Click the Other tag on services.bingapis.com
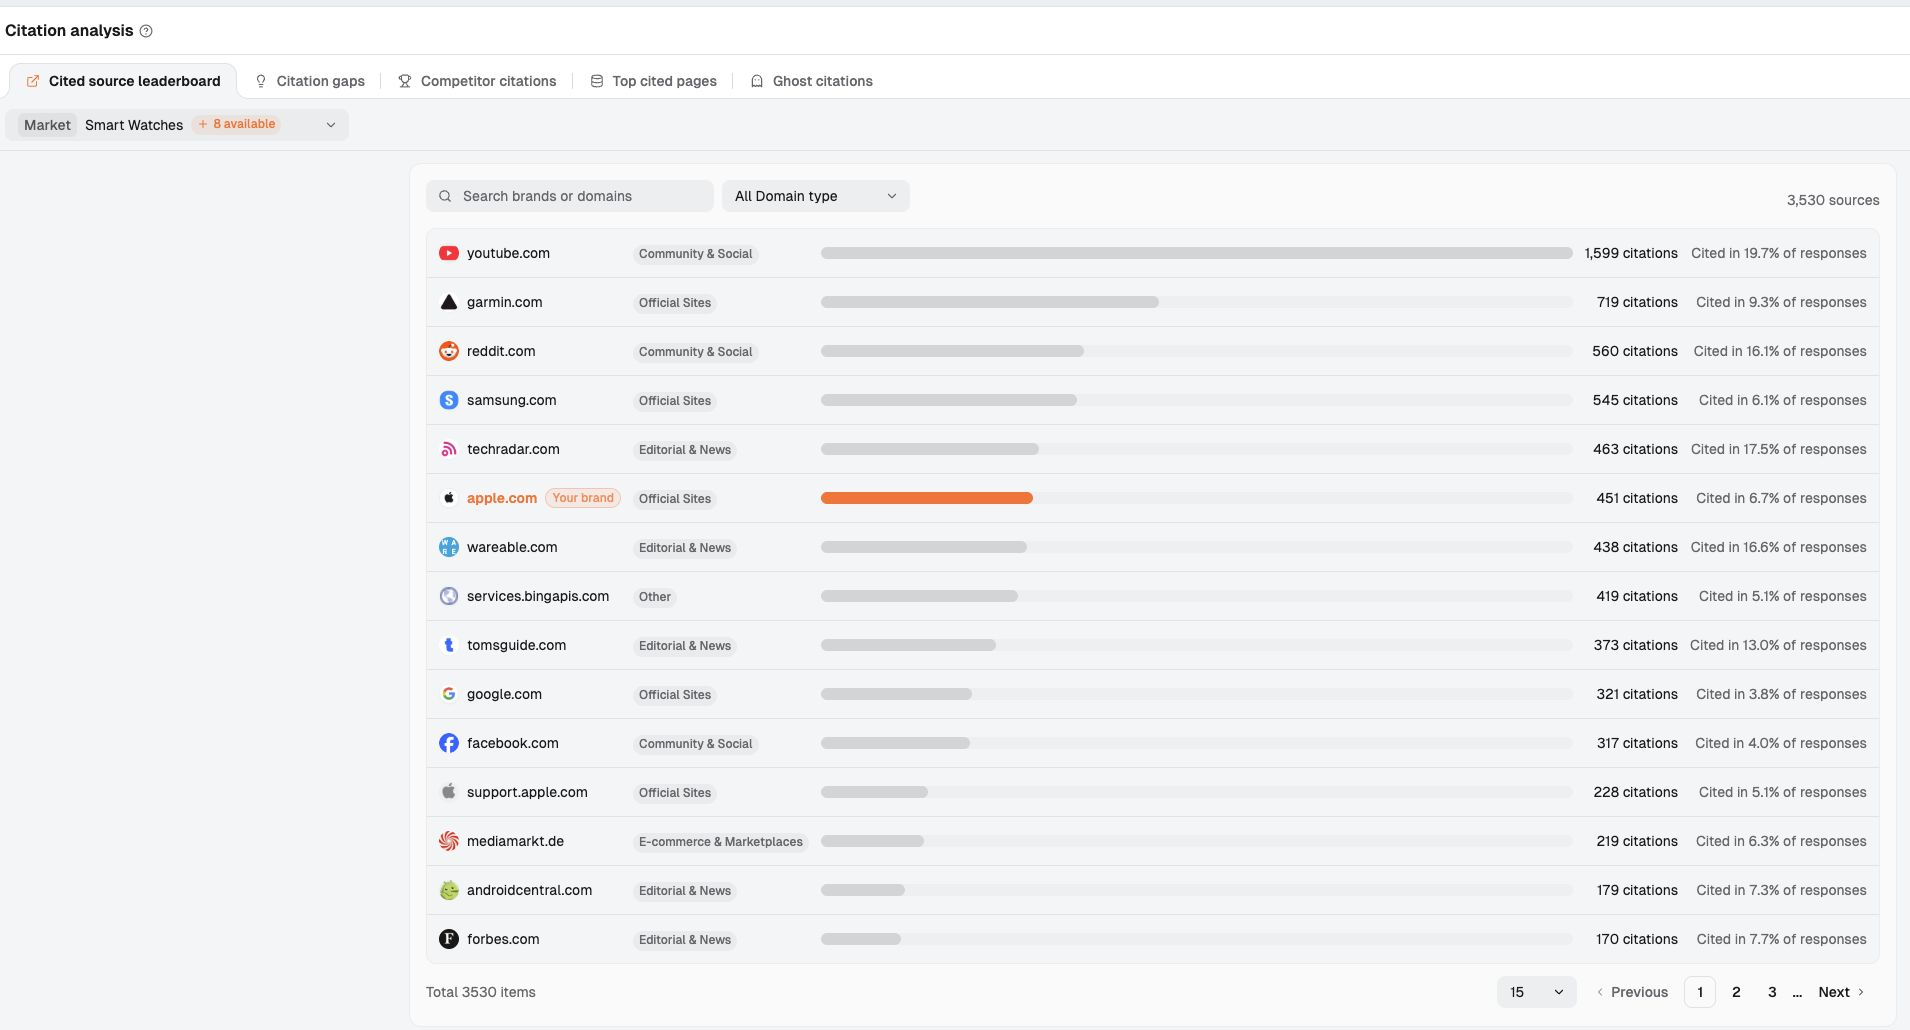1910x1030 pixels. [x=655, y=597]
